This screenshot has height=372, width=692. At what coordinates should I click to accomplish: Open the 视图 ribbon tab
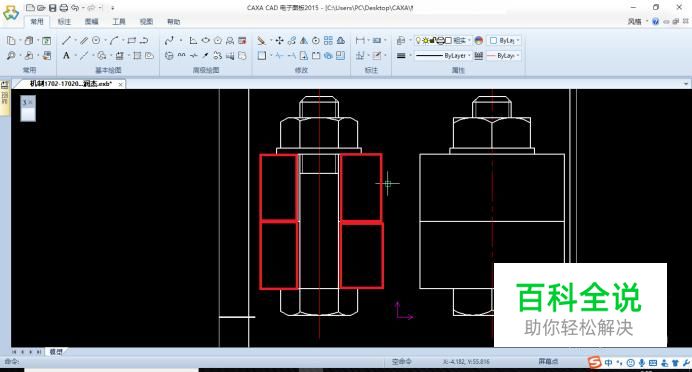(146, 21)
